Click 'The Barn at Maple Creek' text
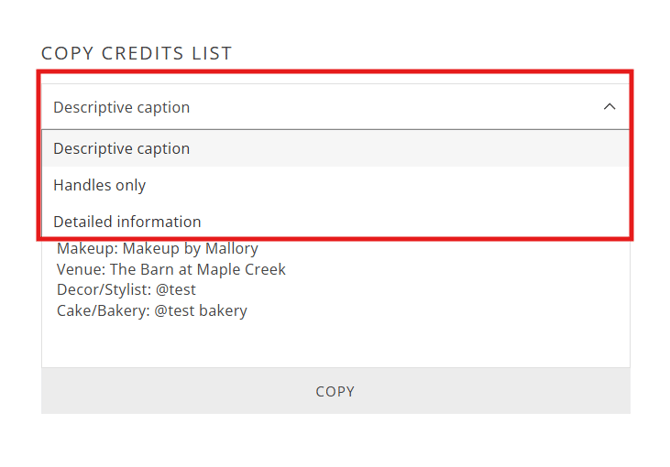Screen dimensions: 670x467 pos(198,270)
